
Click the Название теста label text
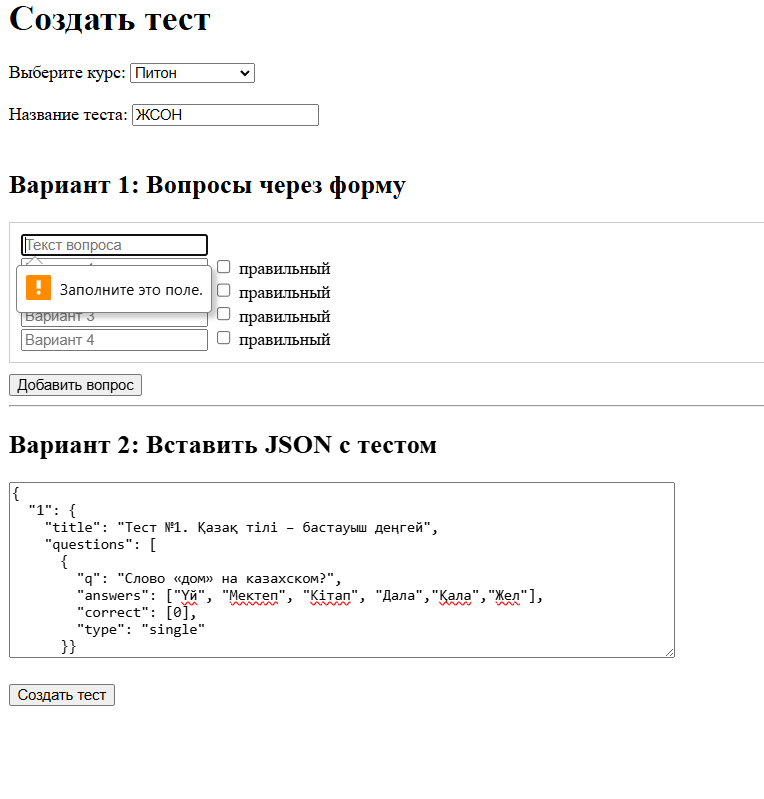tap(68, 115)
